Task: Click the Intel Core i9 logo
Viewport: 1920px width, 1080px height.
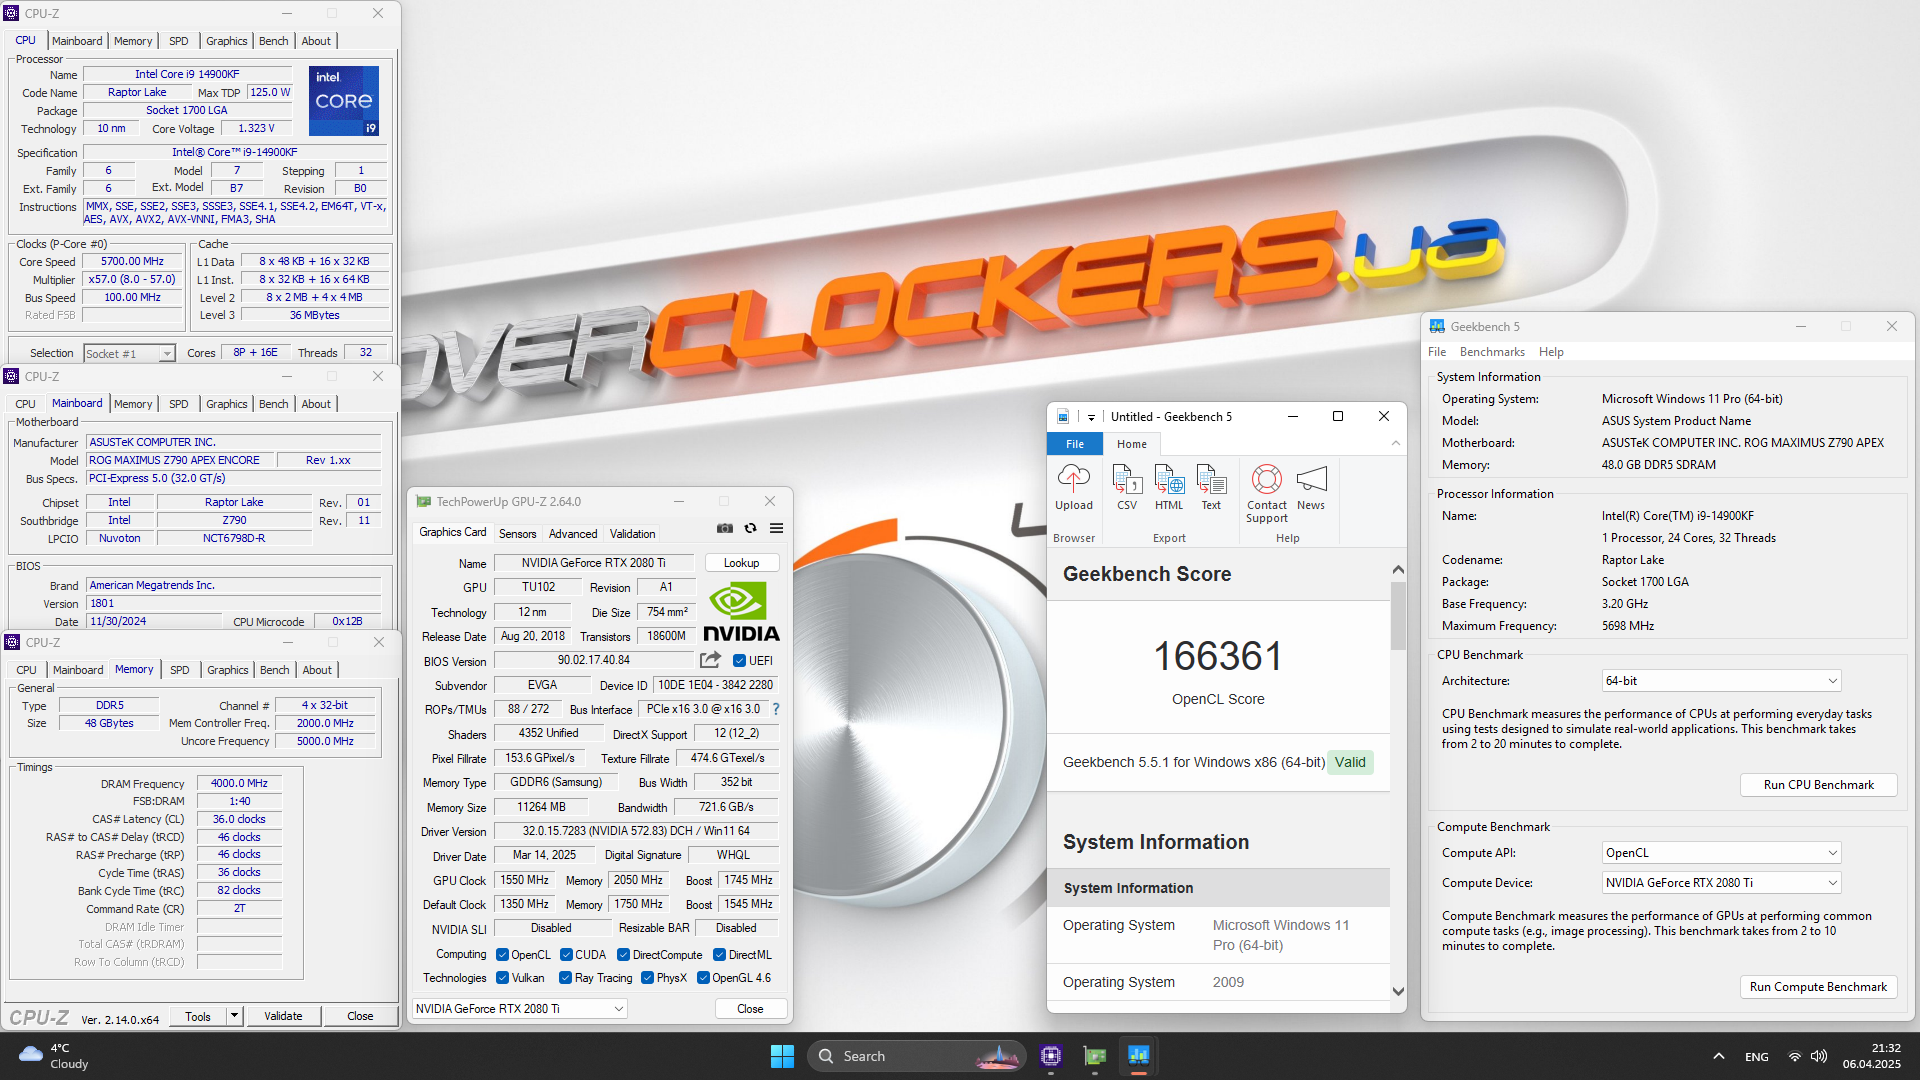Action: 344,101
